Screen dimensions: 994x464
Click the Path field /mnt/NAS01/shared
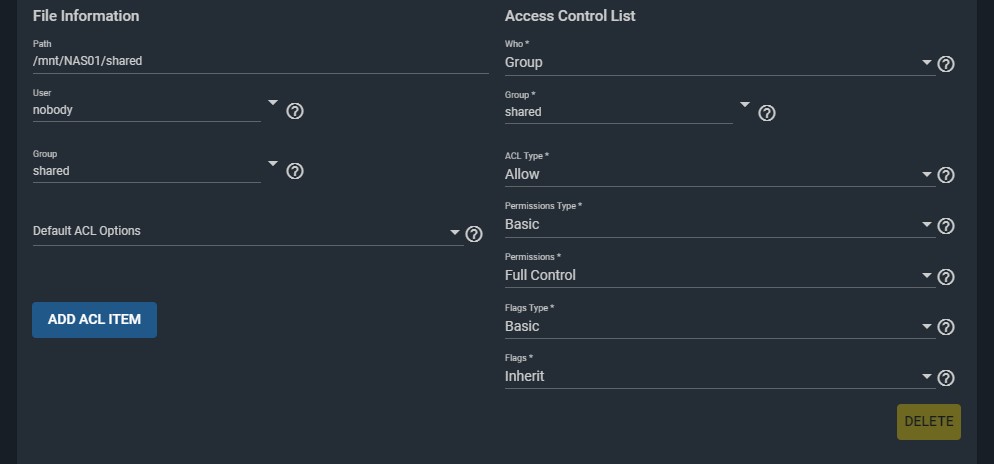click(x=261, y=61)
